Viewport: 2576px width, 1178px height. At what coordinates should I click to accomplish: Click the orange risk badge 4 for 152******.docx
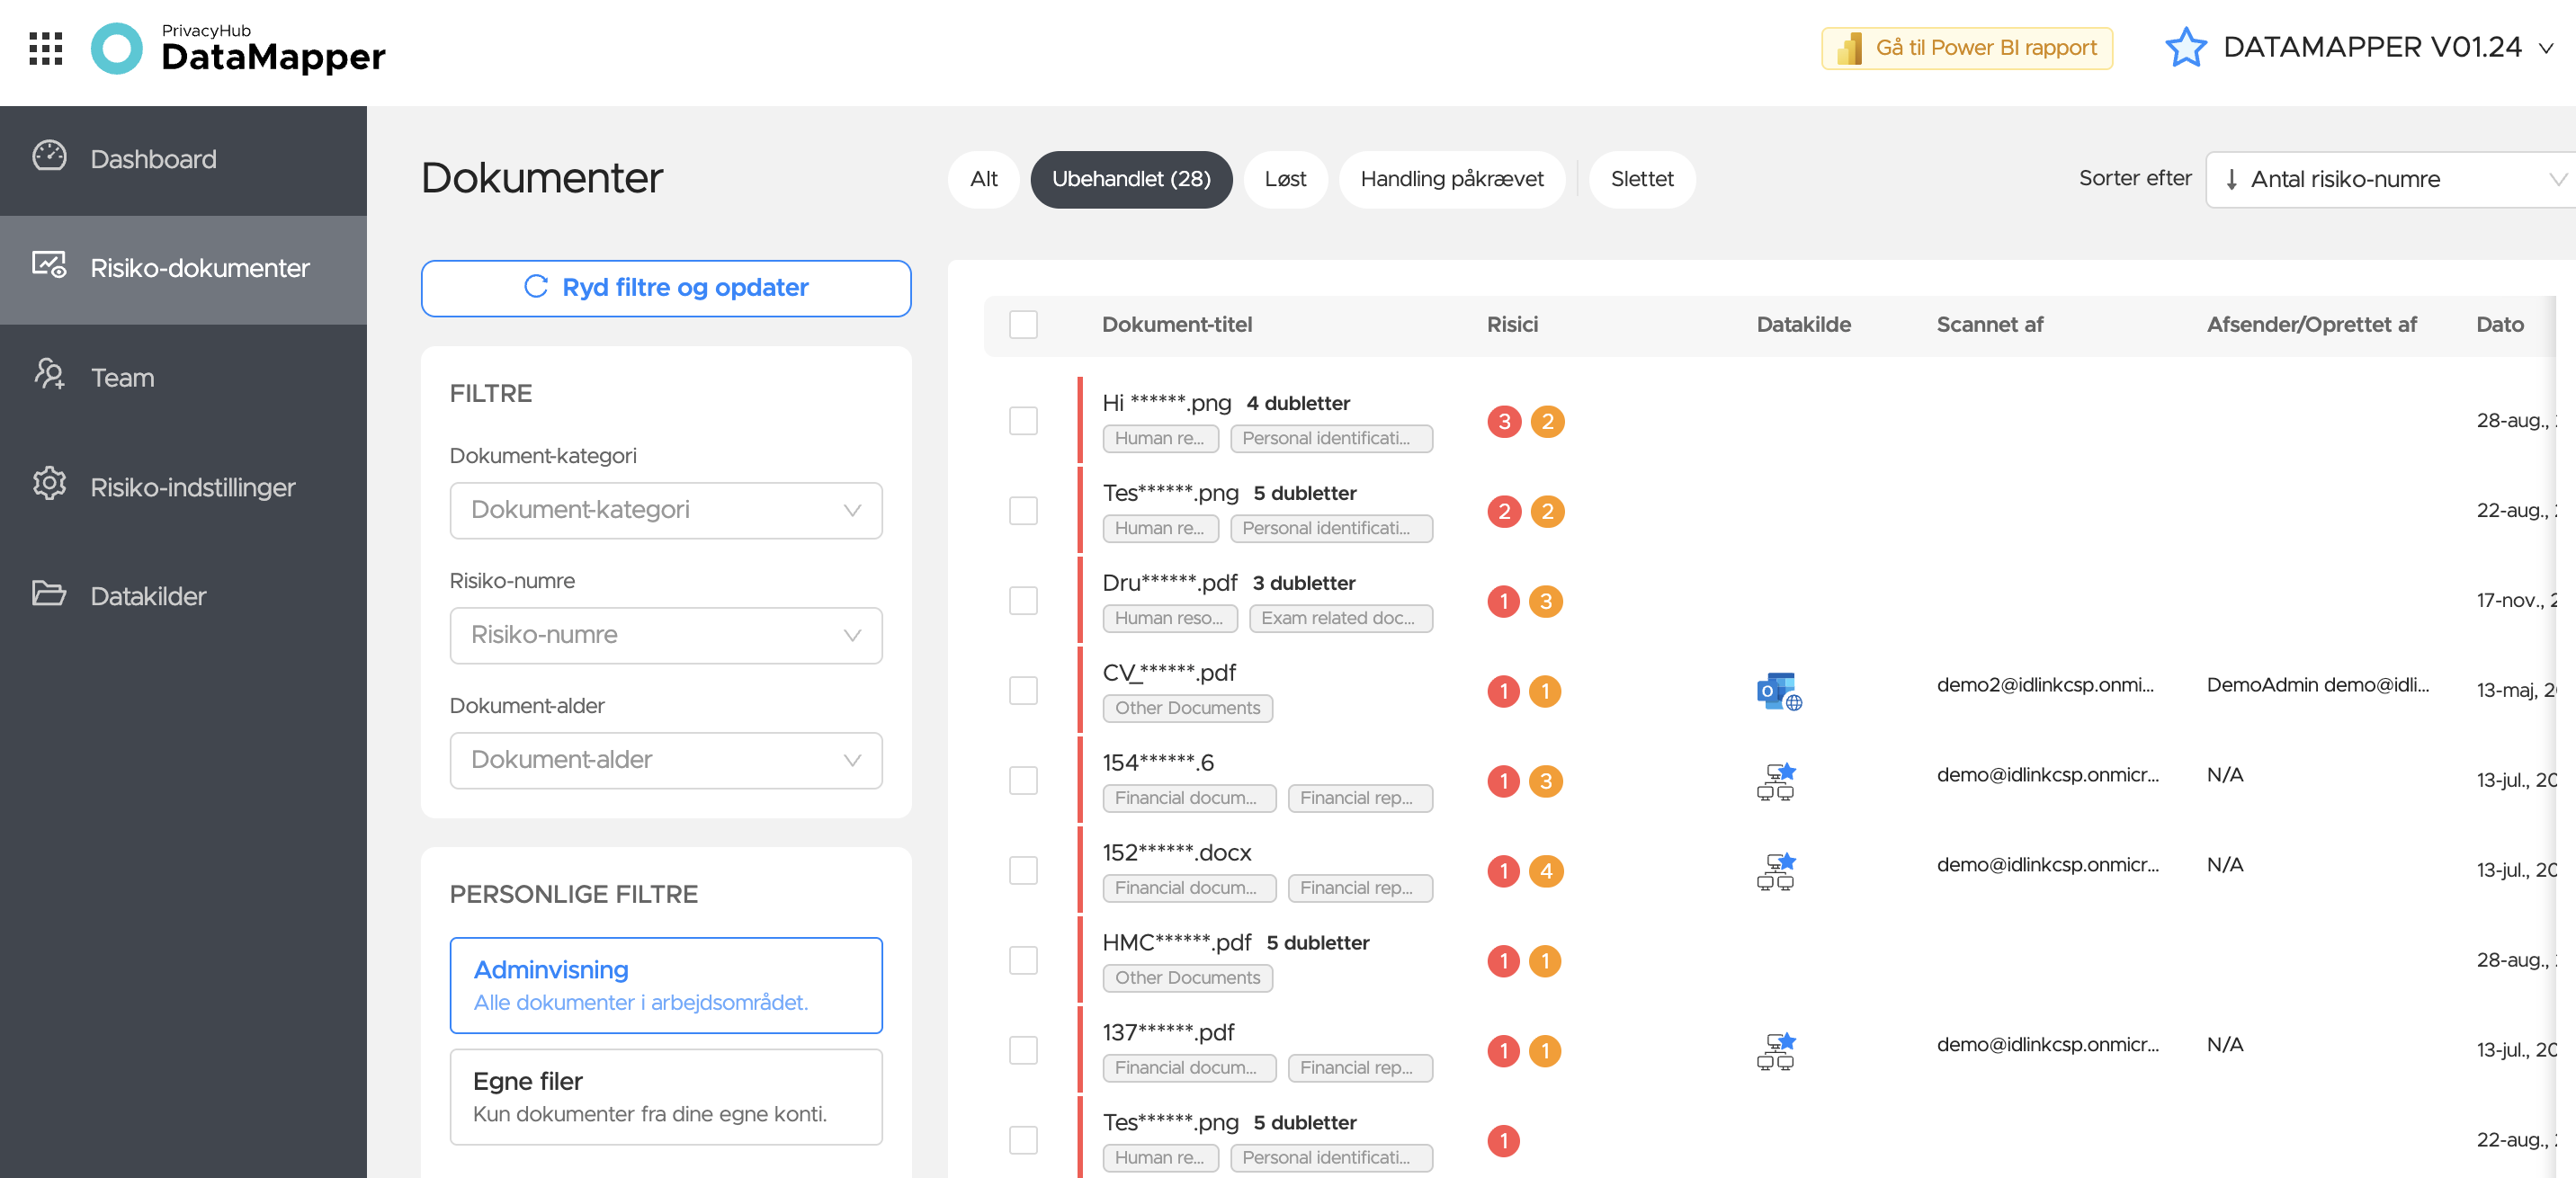[1546, 872]
